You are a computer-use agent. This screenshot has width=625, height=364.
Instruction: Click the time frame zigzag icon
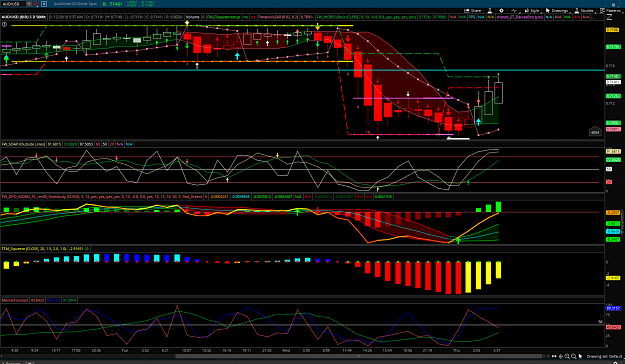pos(514,11)
